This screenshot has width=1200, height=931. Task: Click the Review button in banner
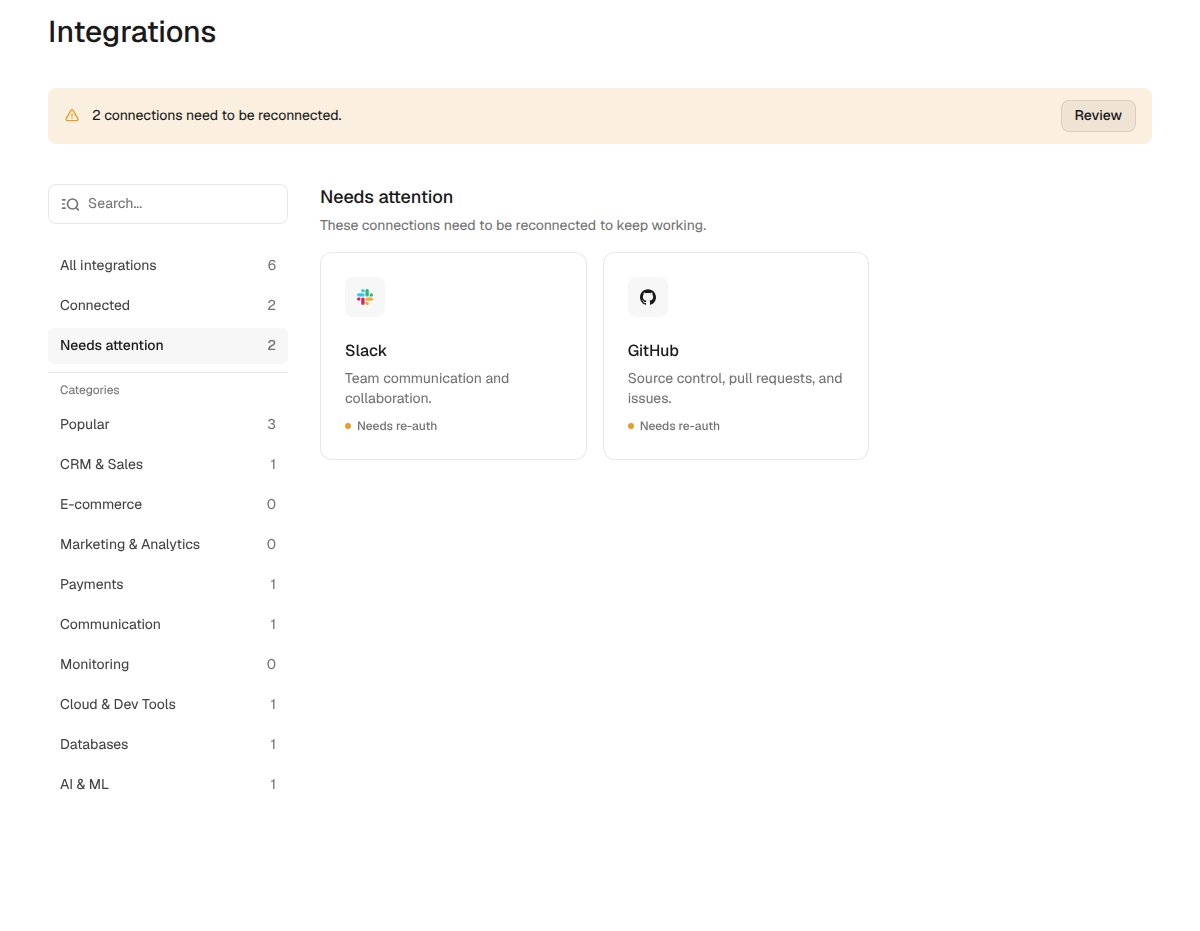(x=1098, y=116)
